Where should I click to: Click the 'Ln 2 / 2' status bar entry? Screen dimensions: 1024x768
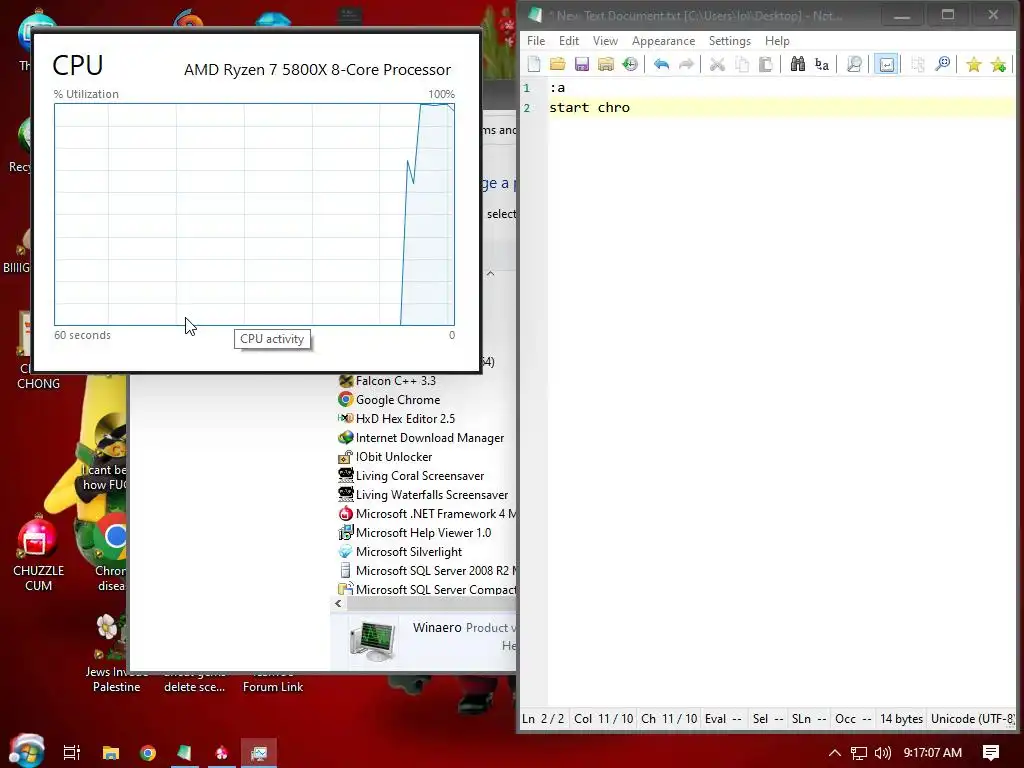tap(543, 719)
